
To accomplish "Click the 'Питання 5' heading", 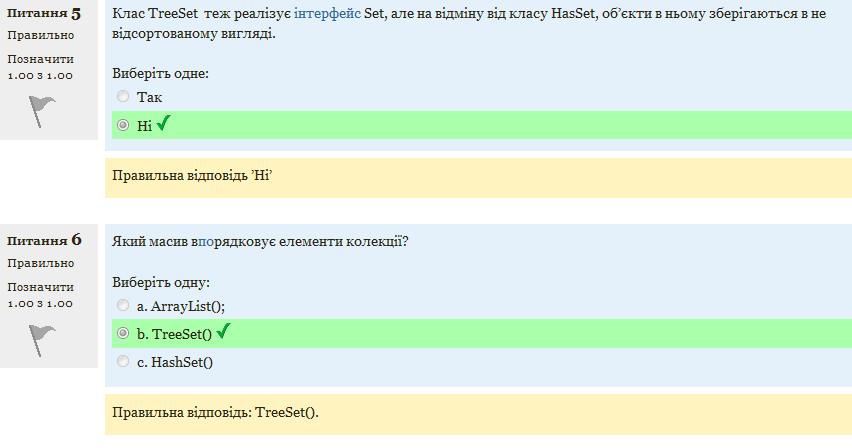I will [x=44, y=13].
